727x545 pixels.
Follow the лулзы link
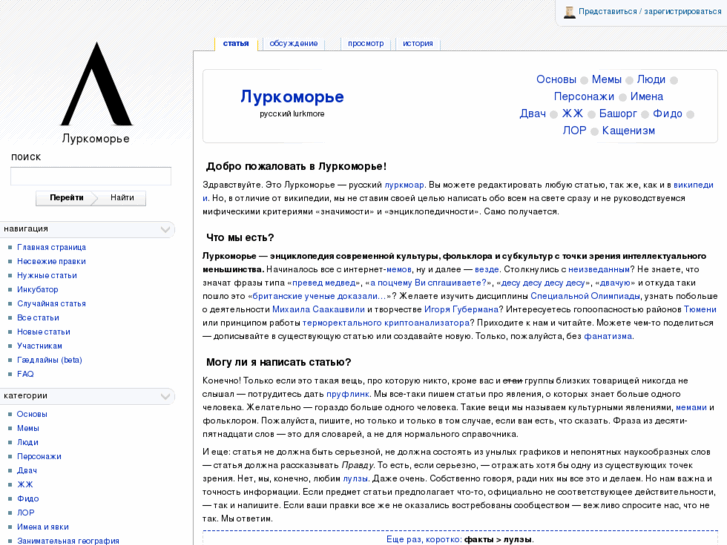(x=355, y=479)
